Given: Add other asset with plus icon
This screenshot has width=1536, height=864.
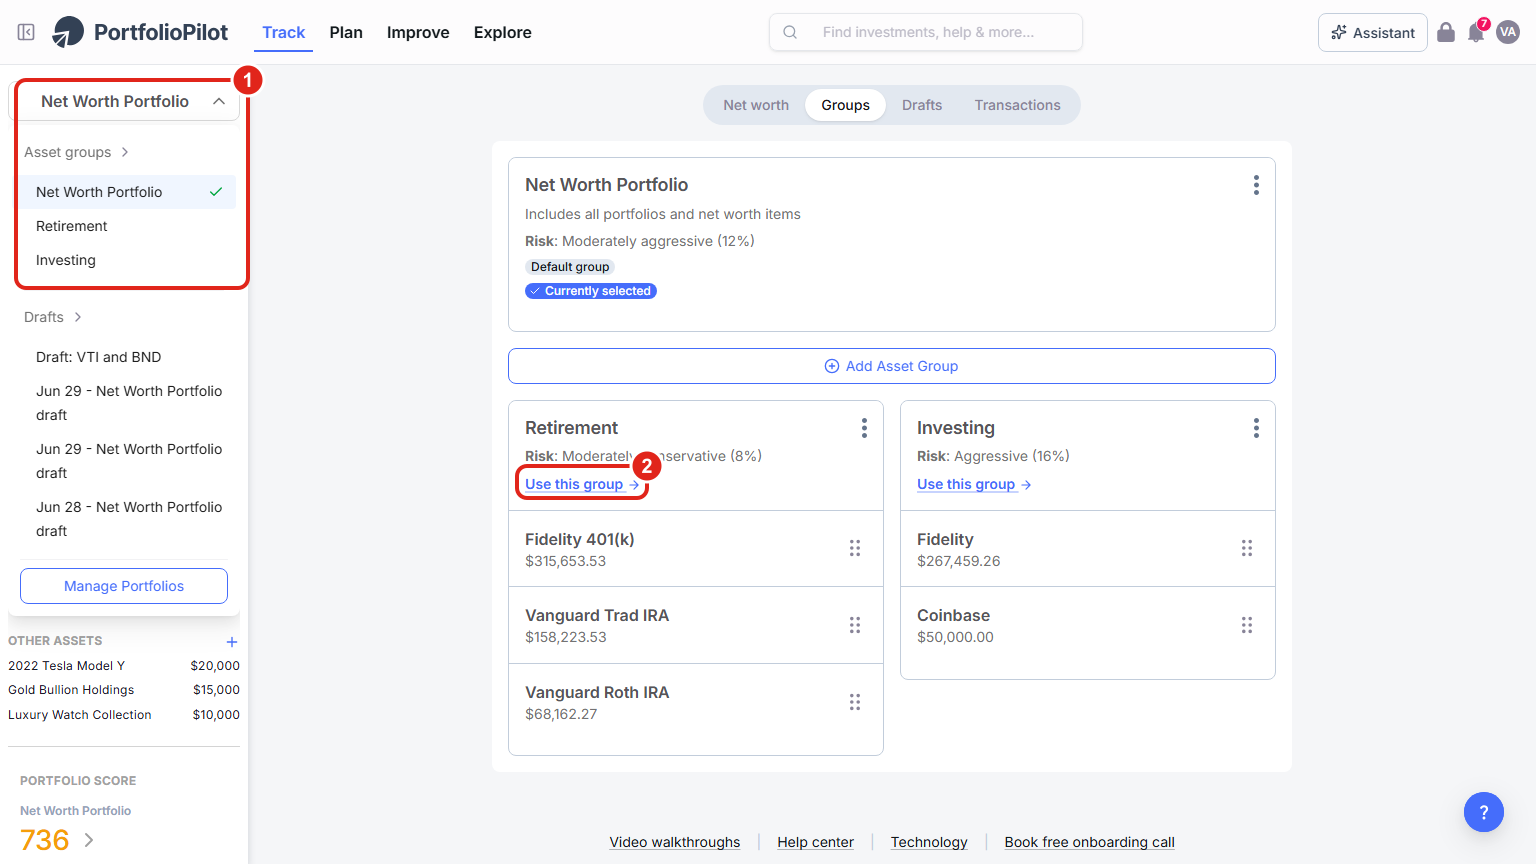Looking at the screenshot, I should 232,642.
